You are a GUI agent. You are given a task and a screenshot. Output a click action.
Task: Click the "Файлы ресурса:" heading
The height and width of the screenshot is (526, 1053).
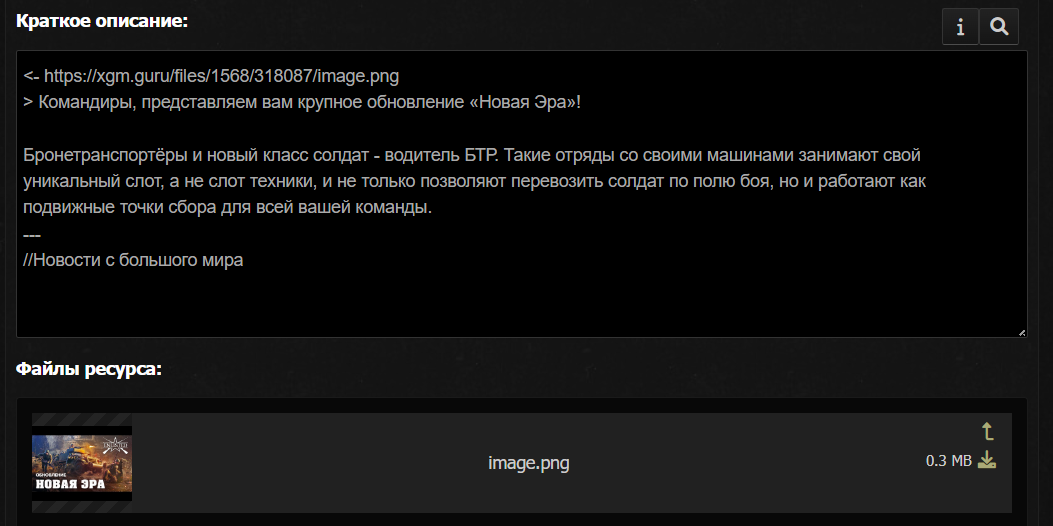point(89,369)
